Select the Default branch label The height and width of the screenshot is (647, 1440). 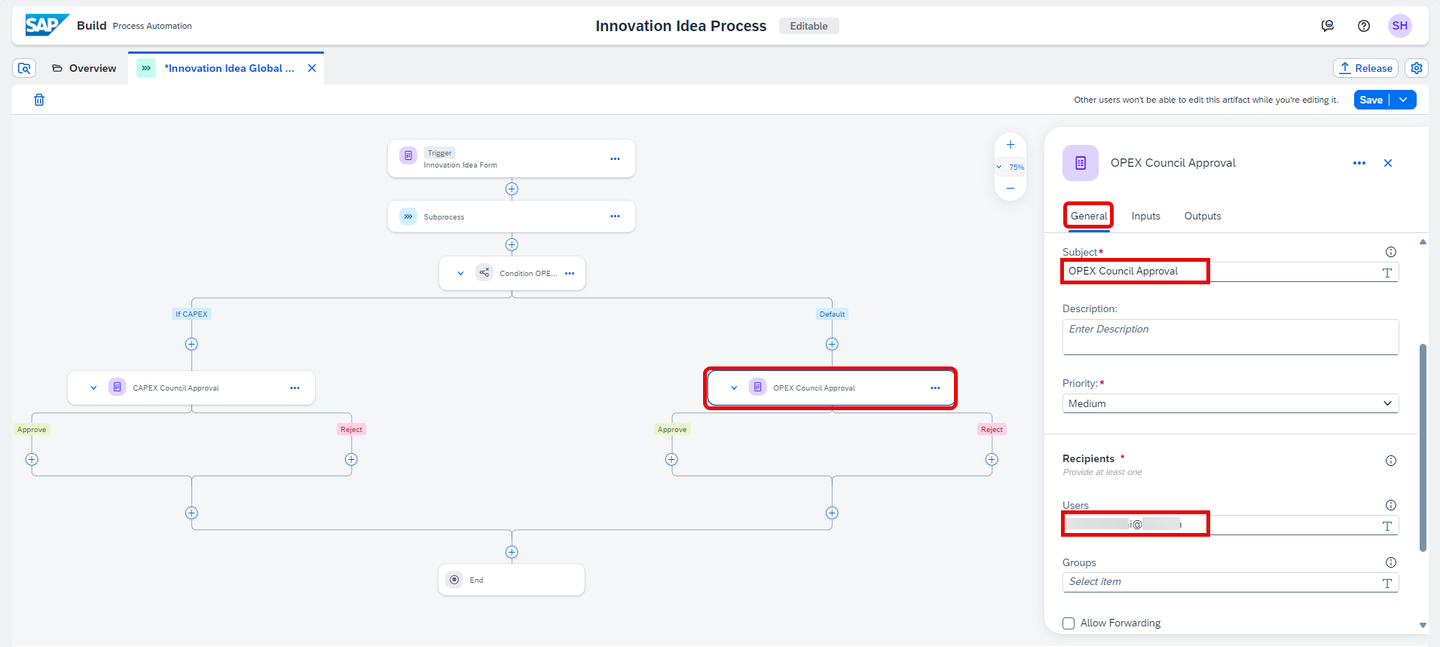click(832, 314)
